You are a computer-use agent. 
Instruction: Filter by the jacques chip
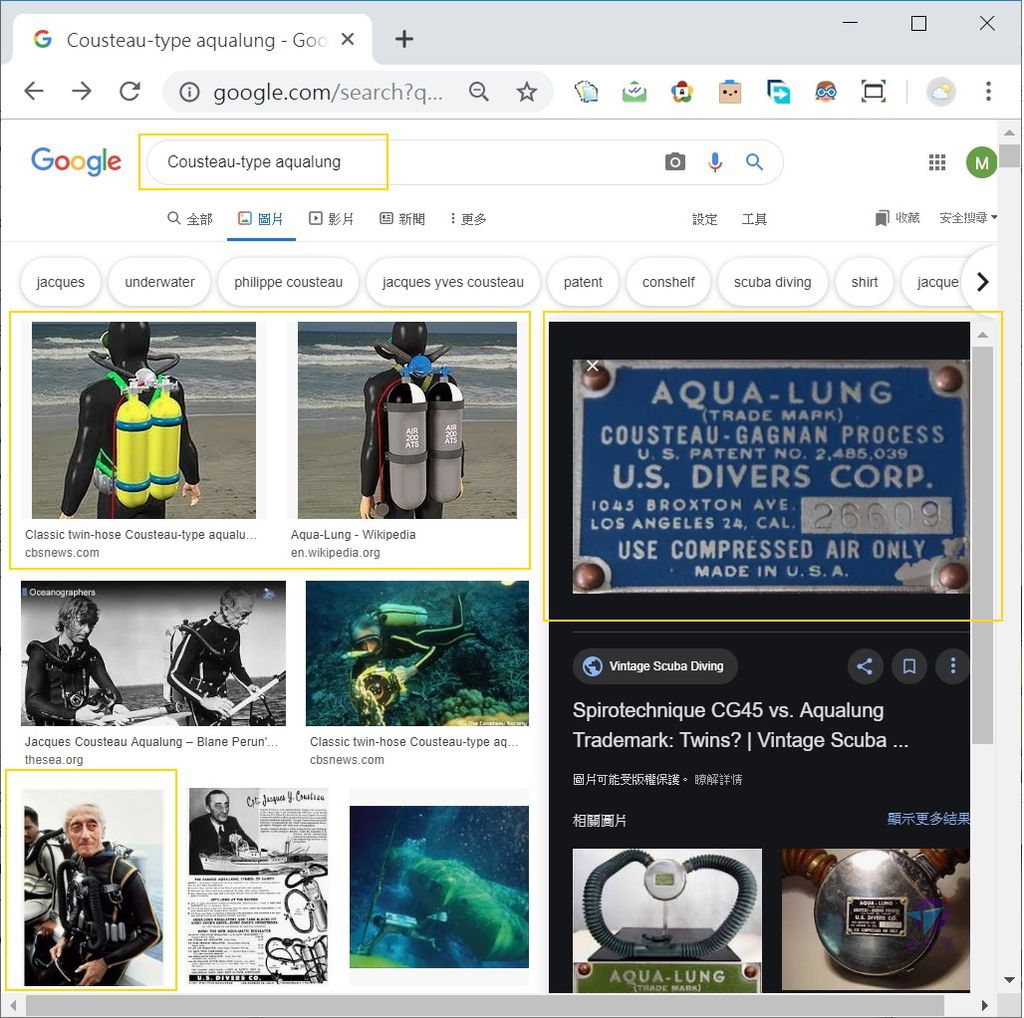61,282
